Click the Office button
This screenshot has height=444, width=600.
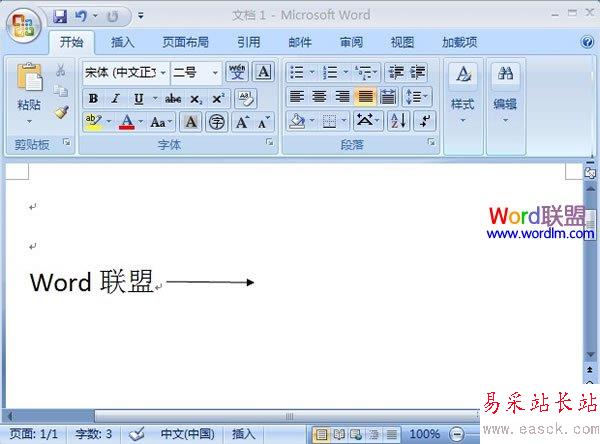tap(24, 25)
